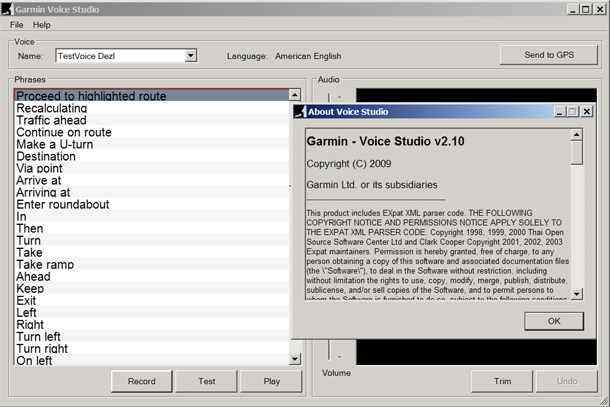Click the Play button
Image resolution: width=610 pixels, height=407 pixels.
tap(271, 381)
